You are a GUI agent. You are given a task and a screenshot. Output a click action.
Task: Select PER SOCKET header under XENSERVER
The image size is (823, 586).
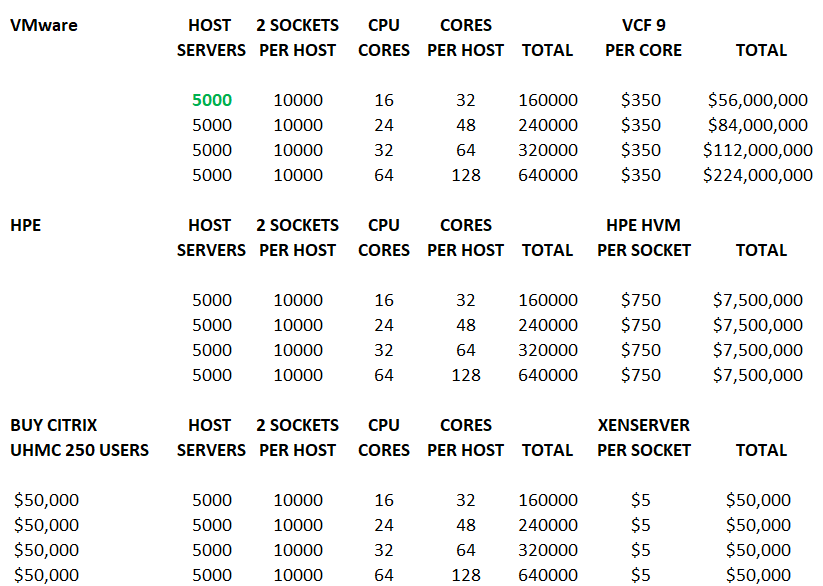point(643,450)
